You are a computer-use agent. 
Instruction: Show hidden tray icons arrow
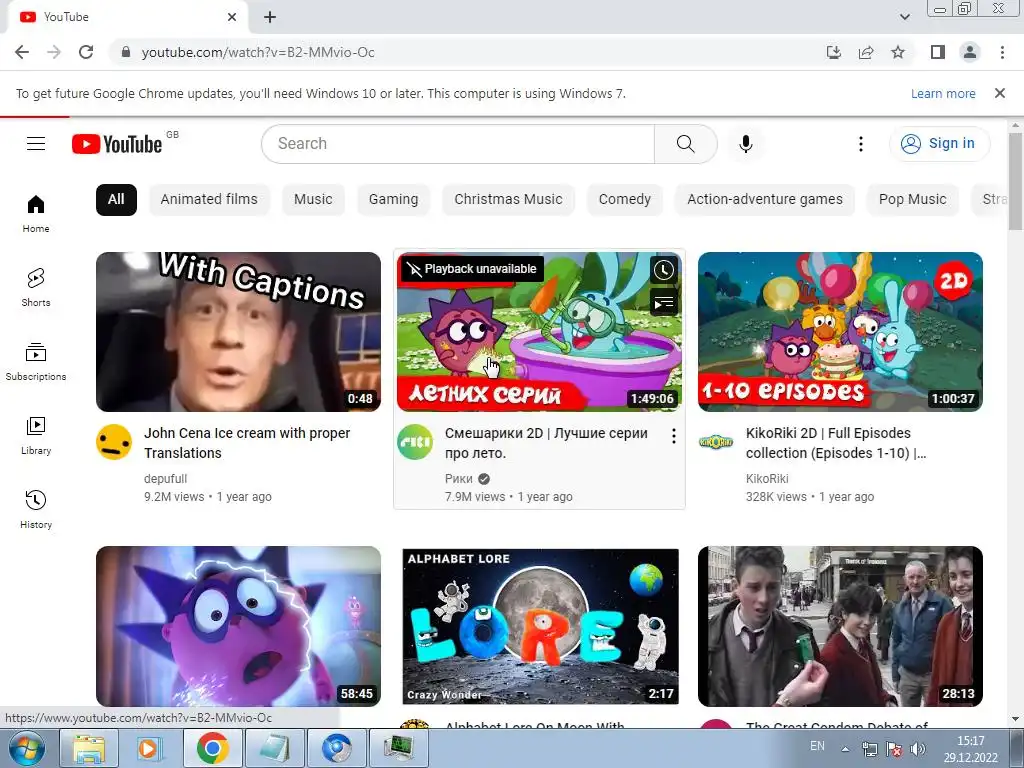(x=845, y=749)
